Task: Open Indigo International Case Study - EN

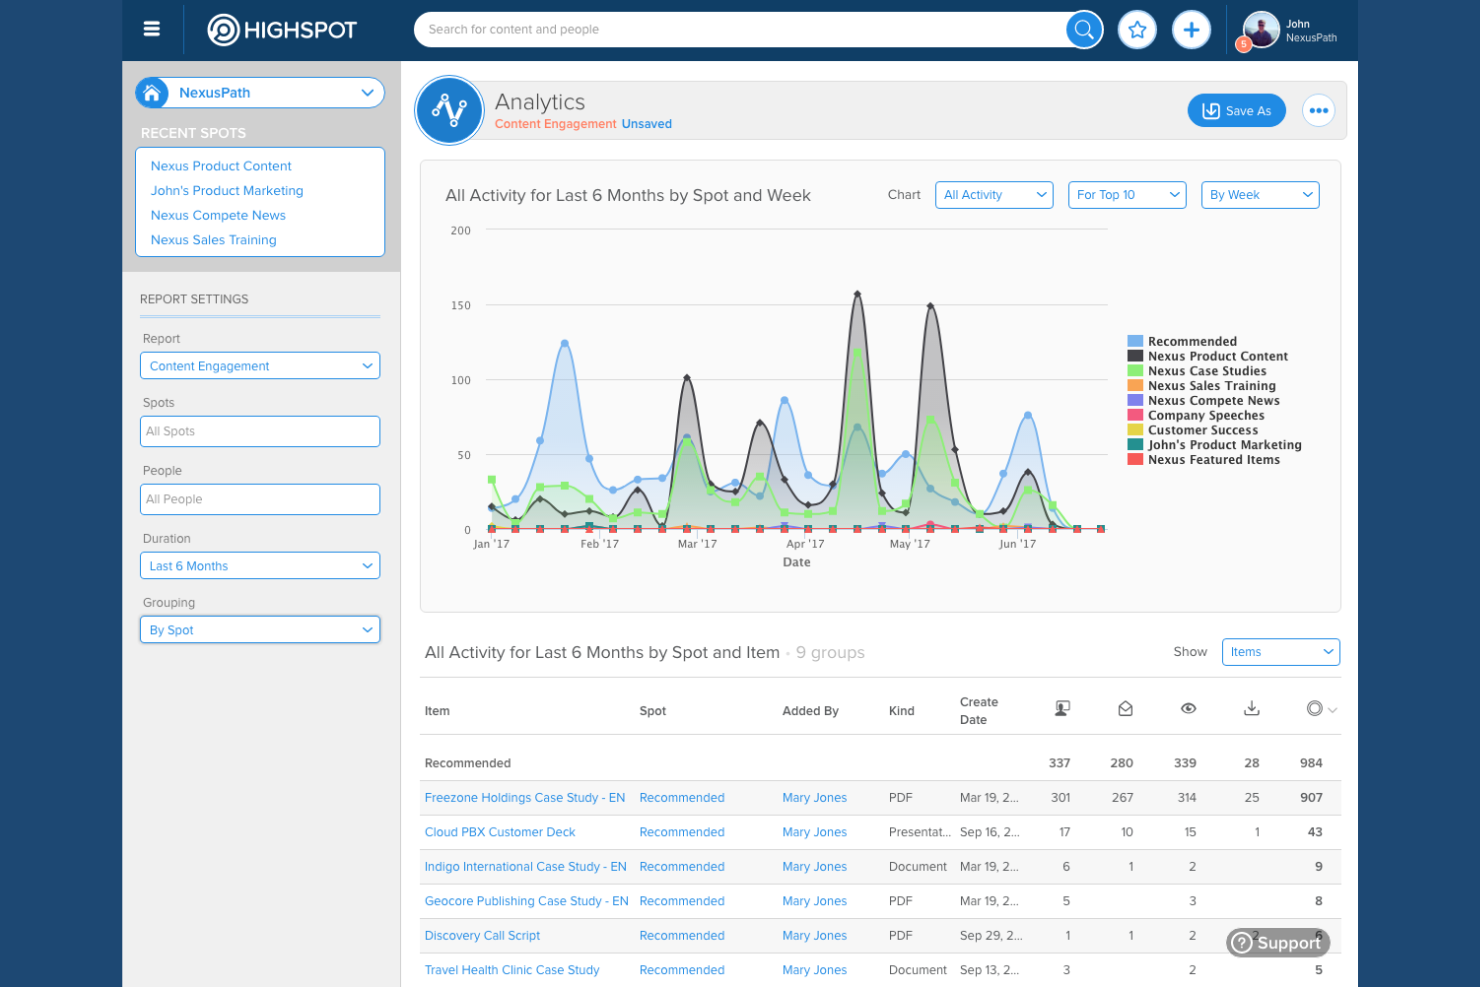Action: (526, 867)
